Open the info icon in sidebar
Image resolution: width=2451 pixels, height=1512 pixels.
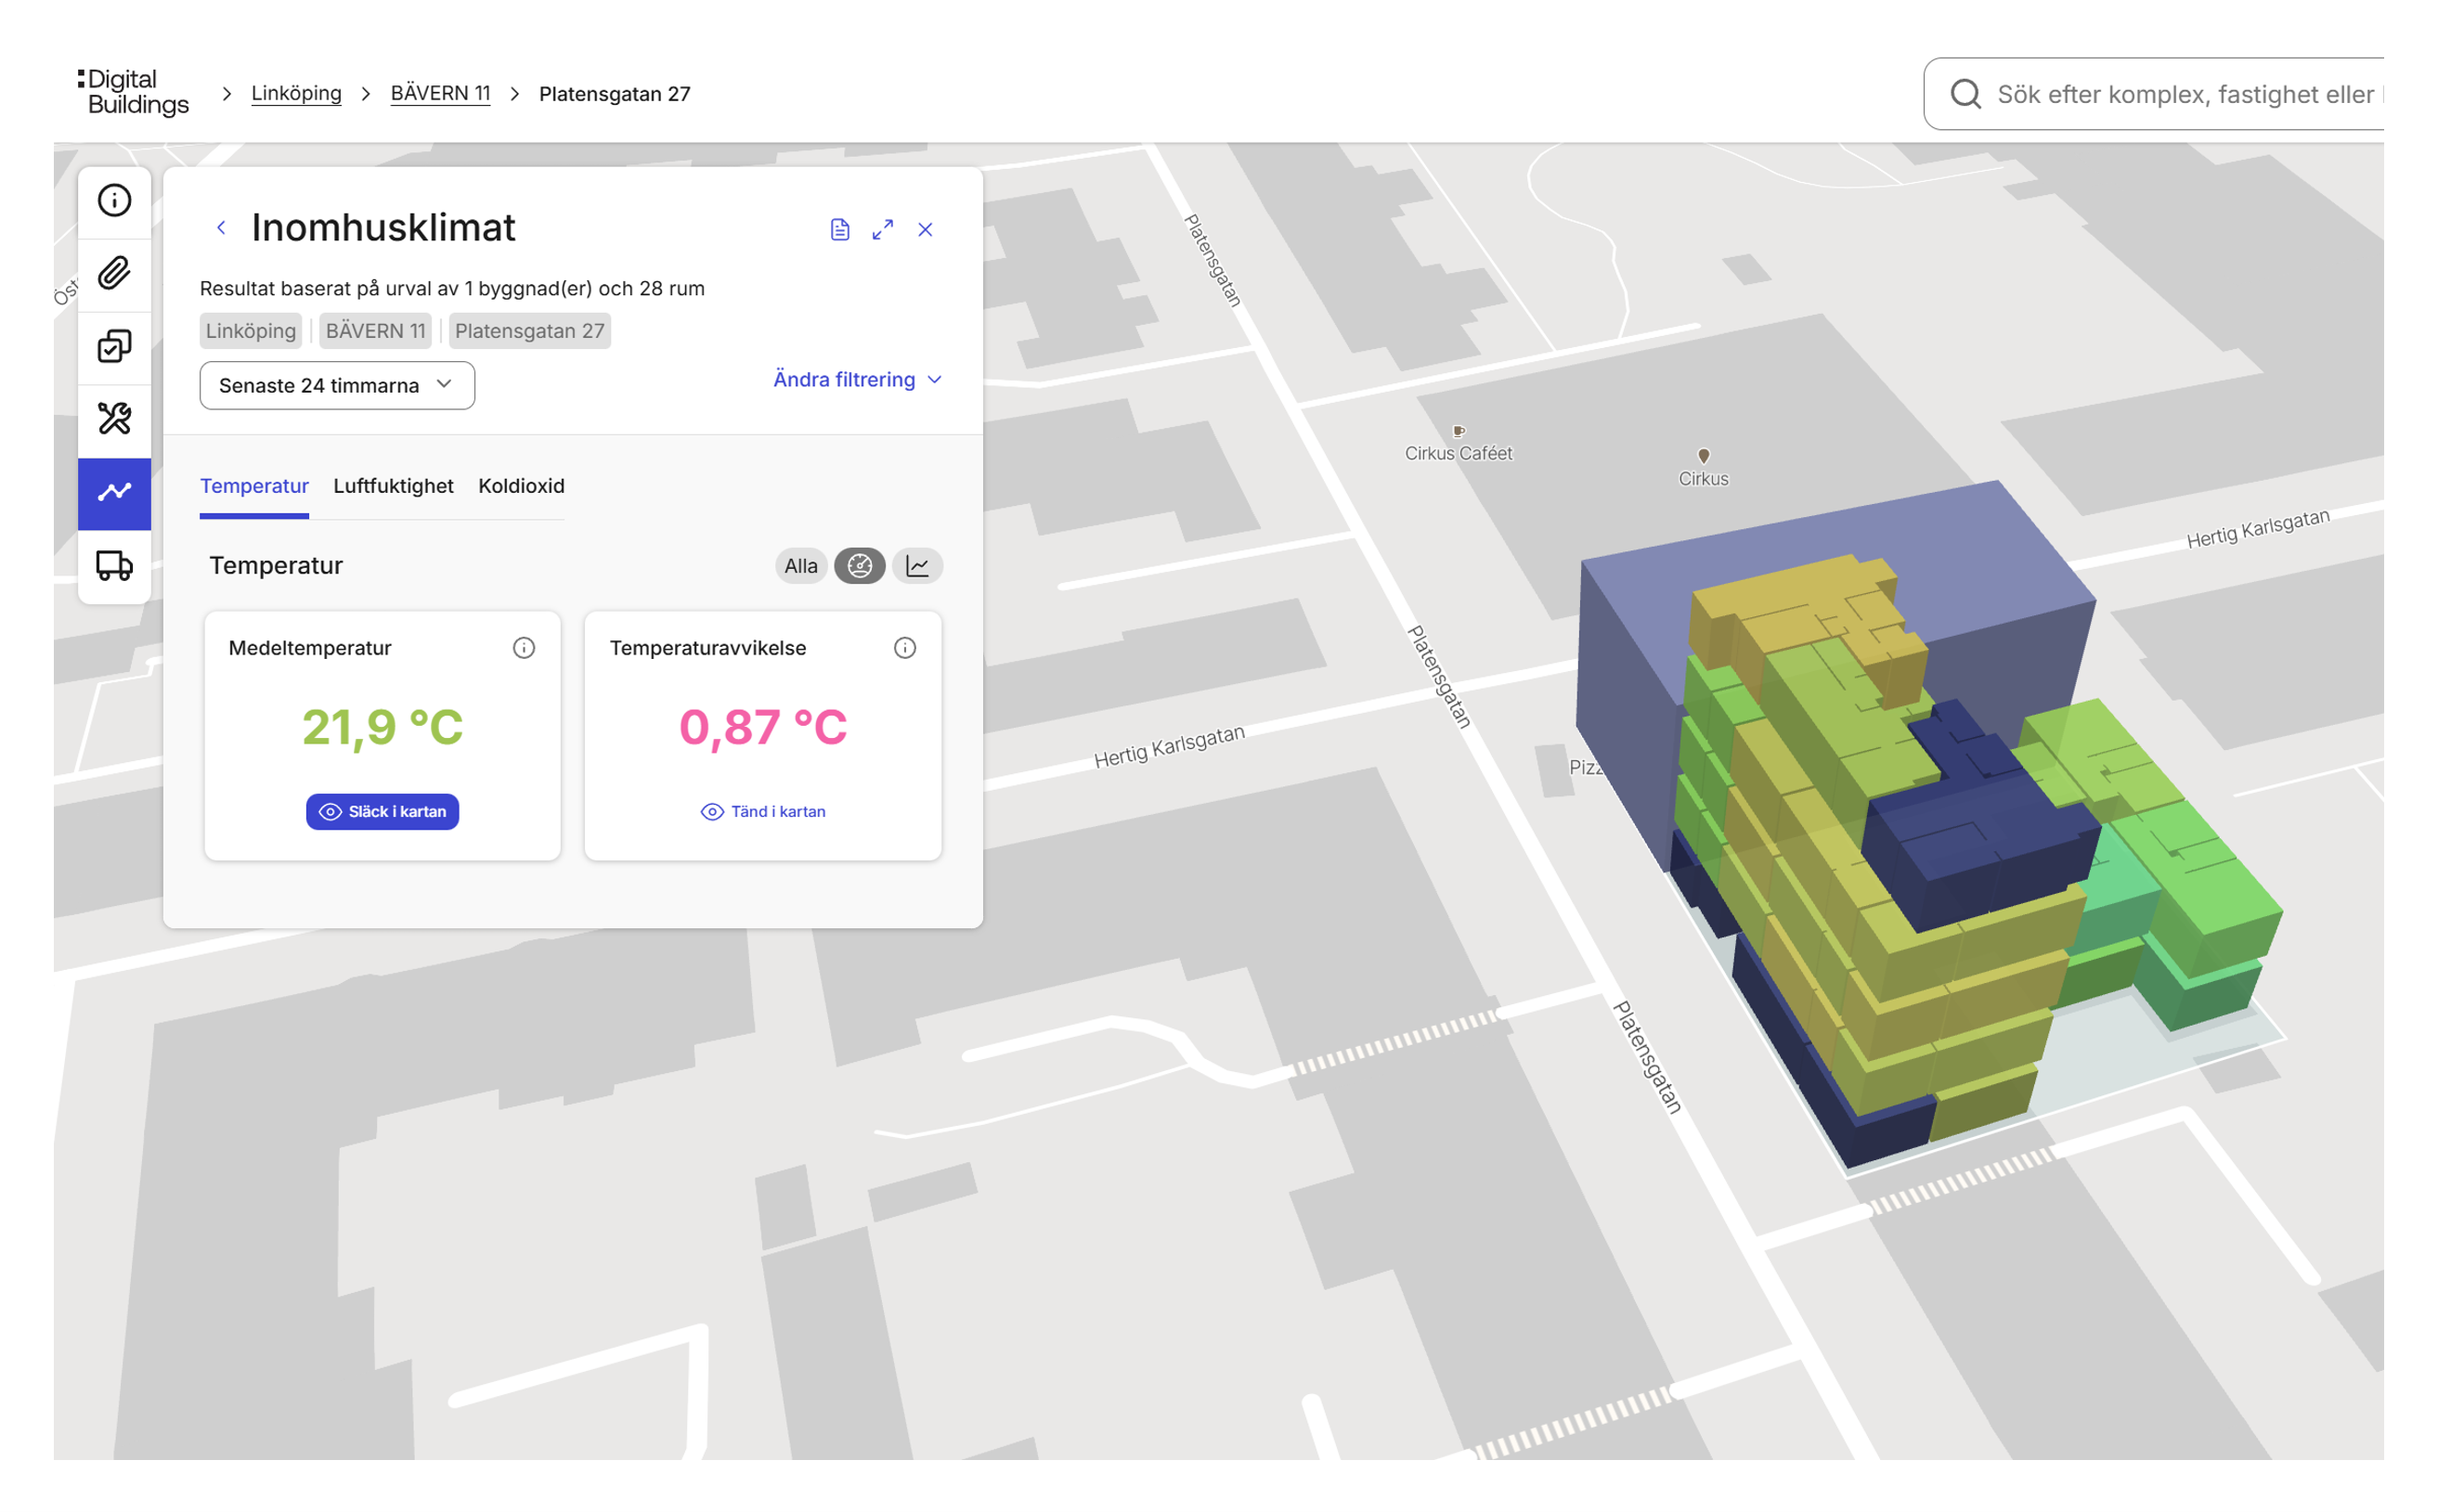coord(114,200)
